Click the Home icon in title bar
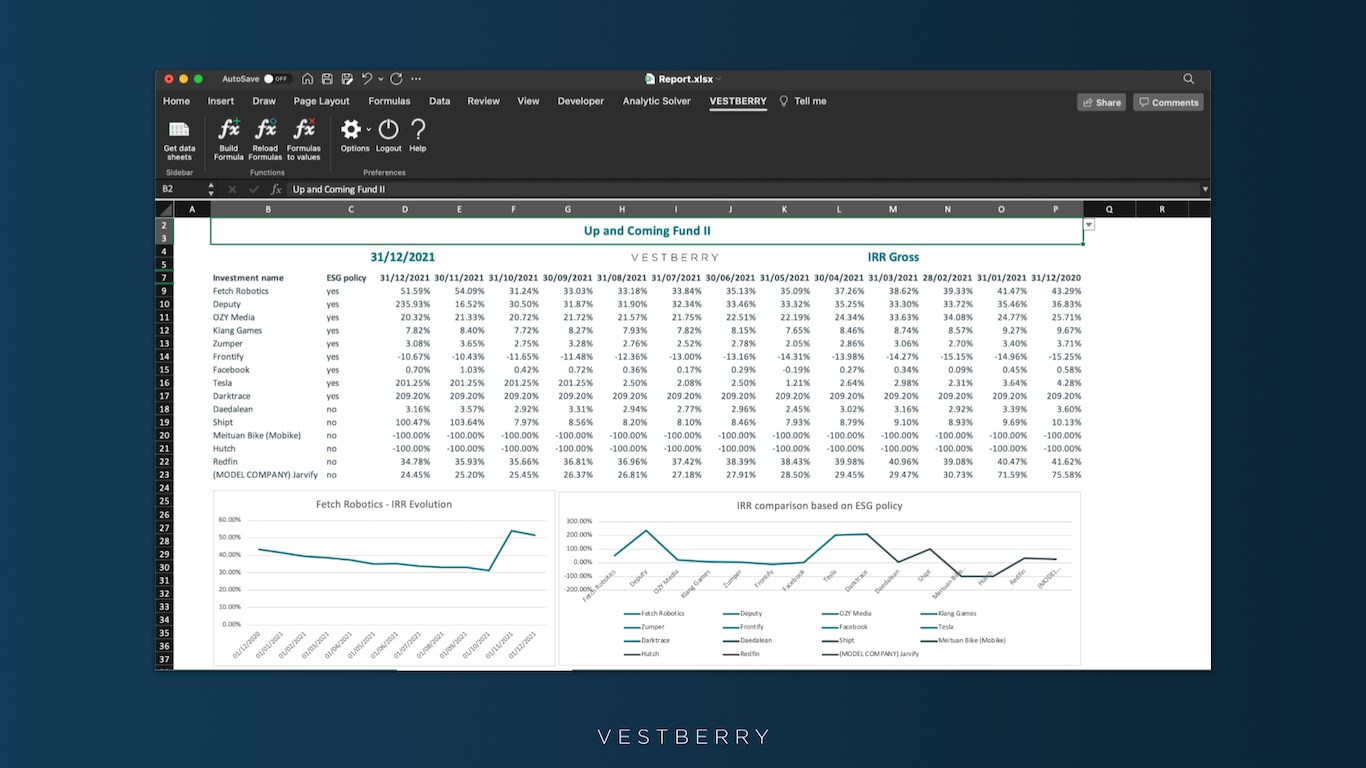This screenshot has width=1366, height=768. click(308, 79)
